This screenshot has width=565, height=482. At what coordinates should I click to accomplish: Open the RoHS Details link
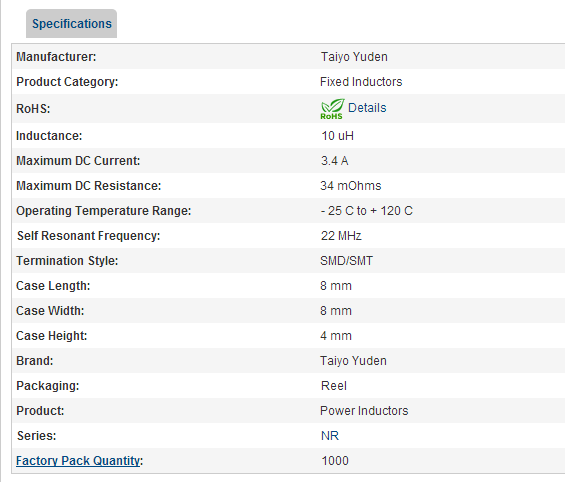click(367, 108)
